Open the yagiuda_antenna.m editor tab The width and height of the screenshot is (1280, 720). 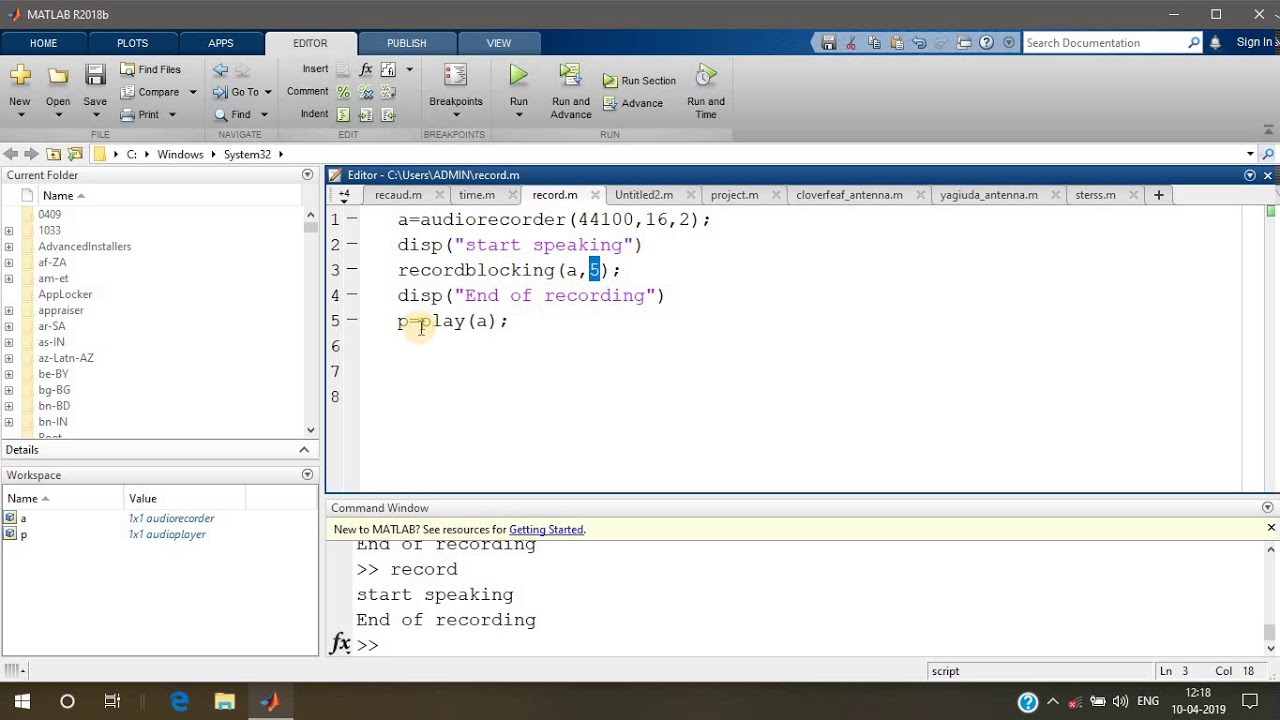click(x=988, y=195)
